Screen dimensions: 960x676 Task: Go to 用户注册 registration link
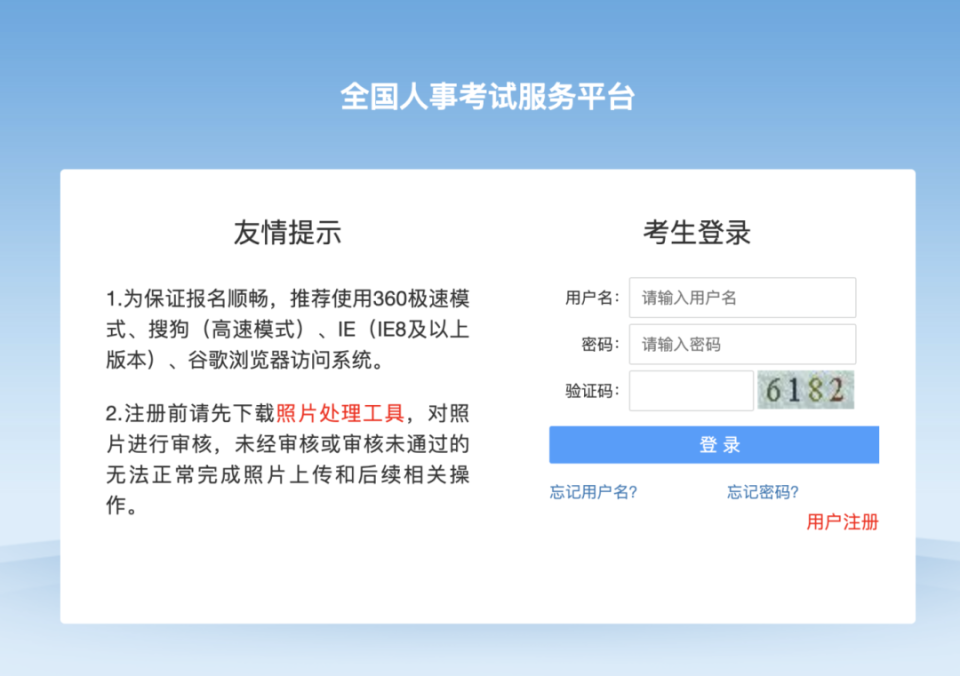(842, 522)
